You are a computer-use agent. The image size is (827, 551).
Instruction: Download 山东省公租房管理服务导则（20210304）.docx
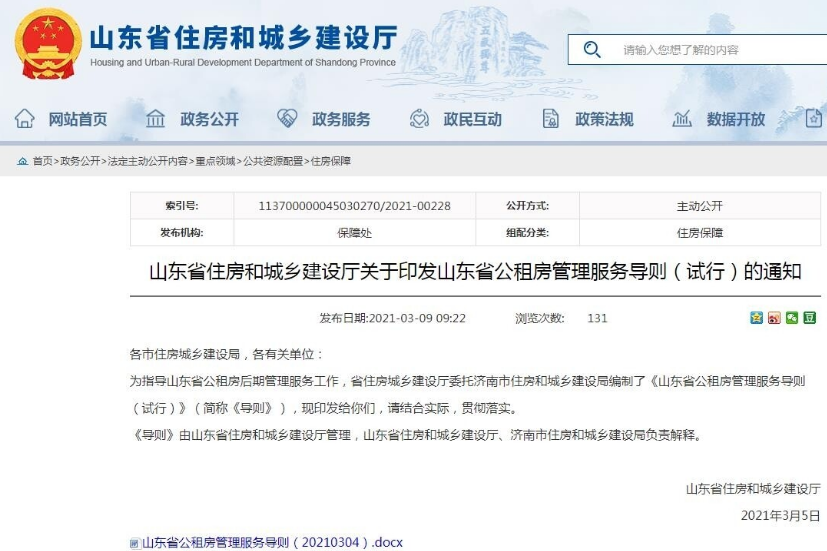272,542
